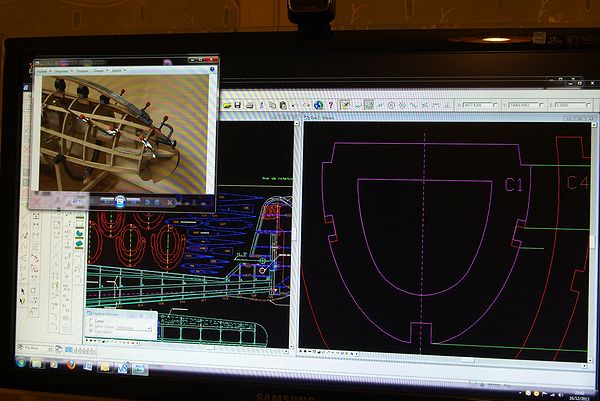Screen dimensions: 600x401
Task: Click the Copy icon in CAD toolbar
Action: tap(273, 105)
